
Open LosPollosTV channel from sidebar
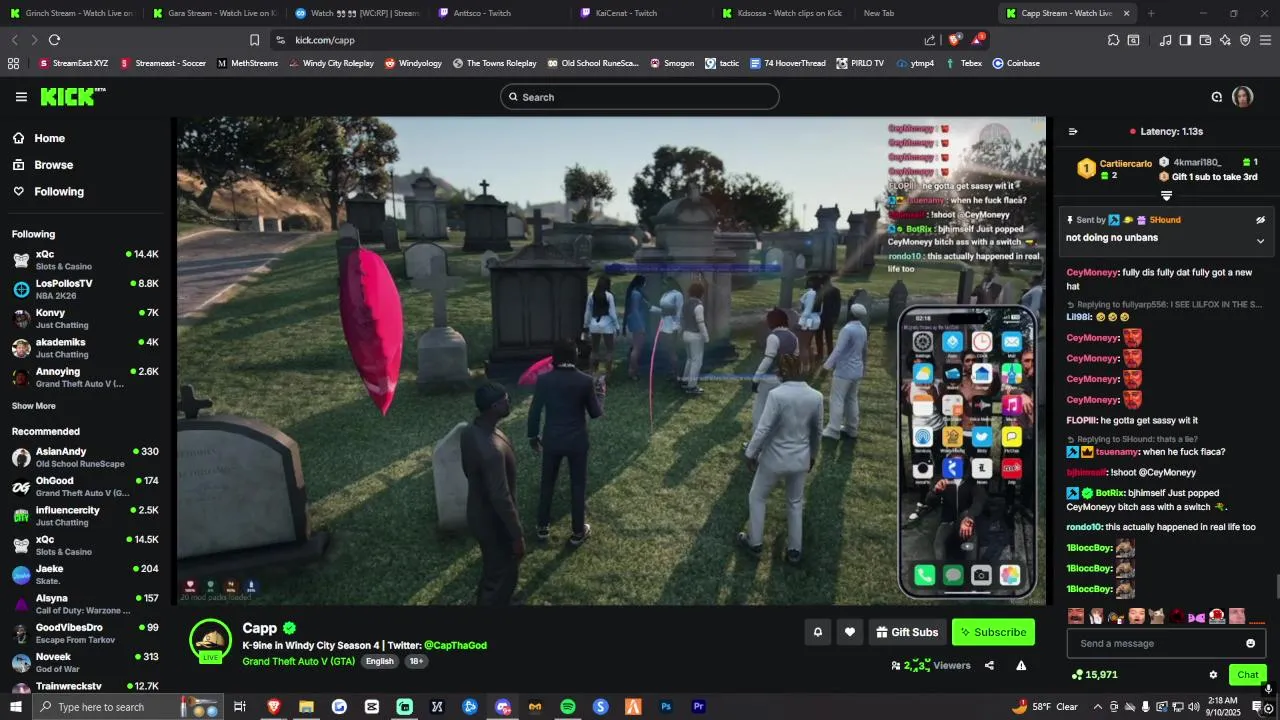click(85, 290)
